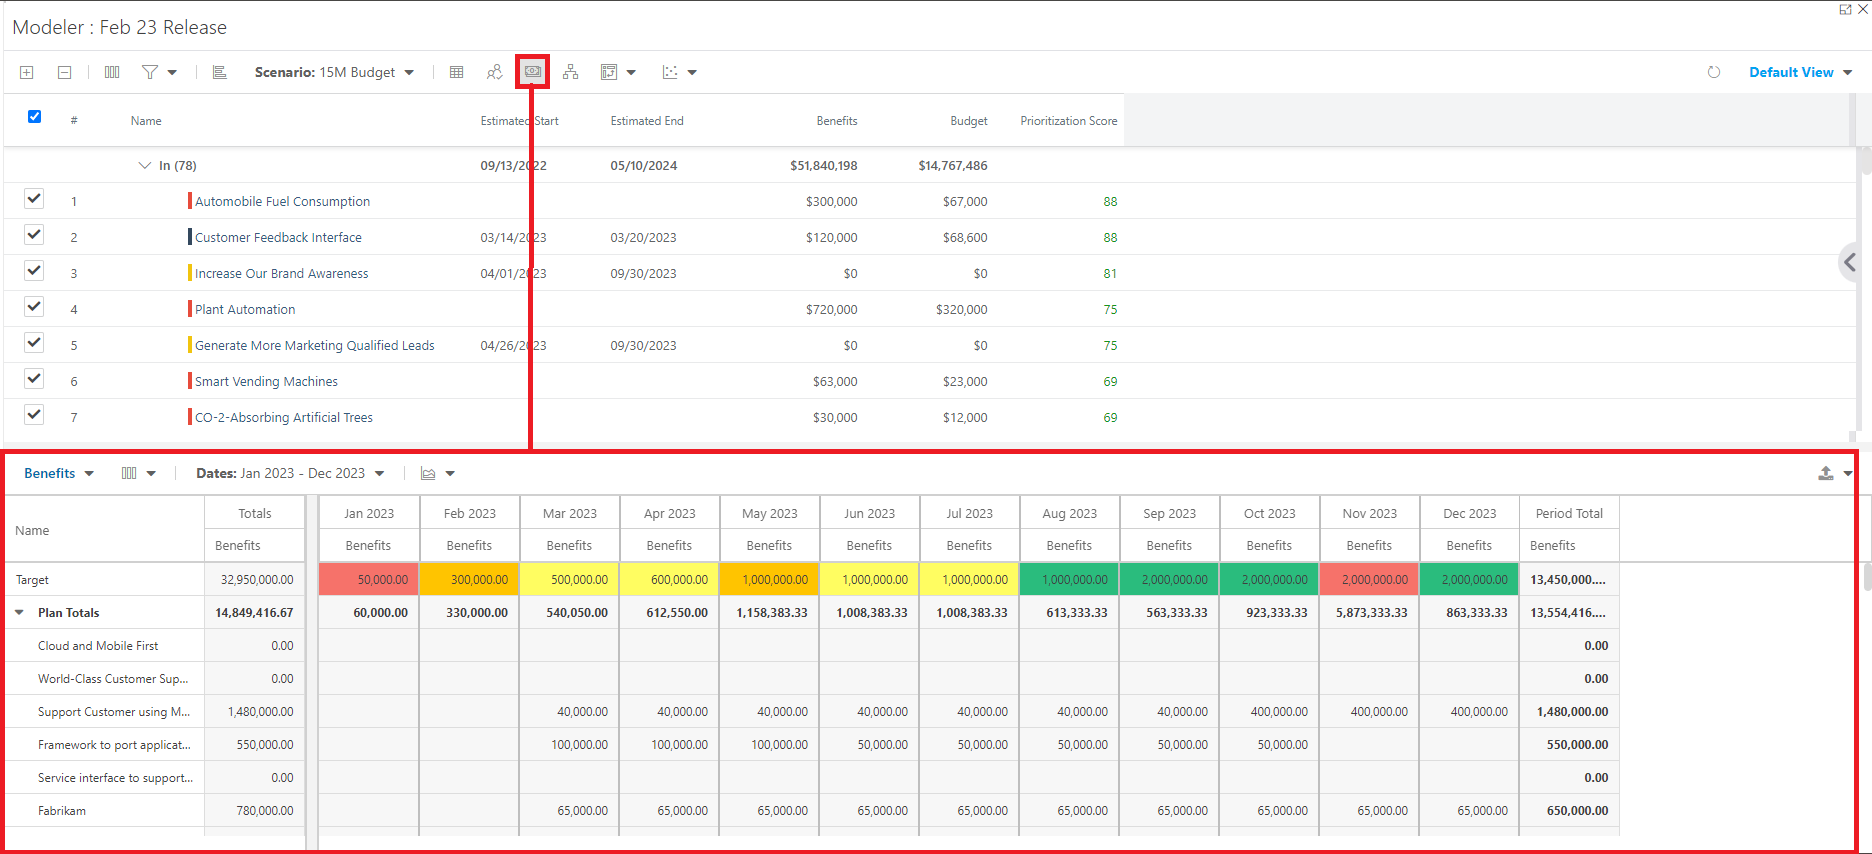
Task: Select the orange Feb 2023 target cell 300,000.00
Action: tap(469, 579)
